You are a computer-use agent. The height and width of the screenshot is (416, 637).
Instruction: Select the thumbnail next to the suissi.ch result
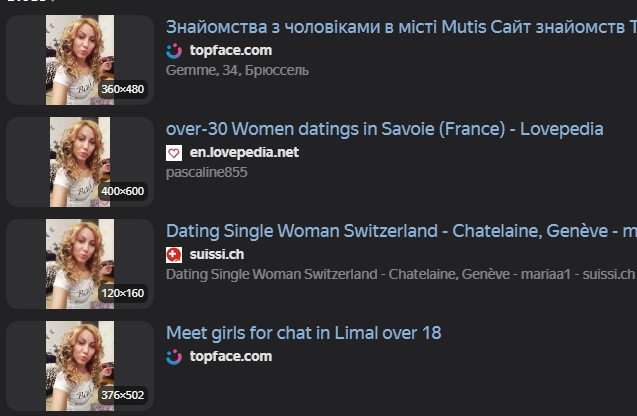click(x=79, y=264)
